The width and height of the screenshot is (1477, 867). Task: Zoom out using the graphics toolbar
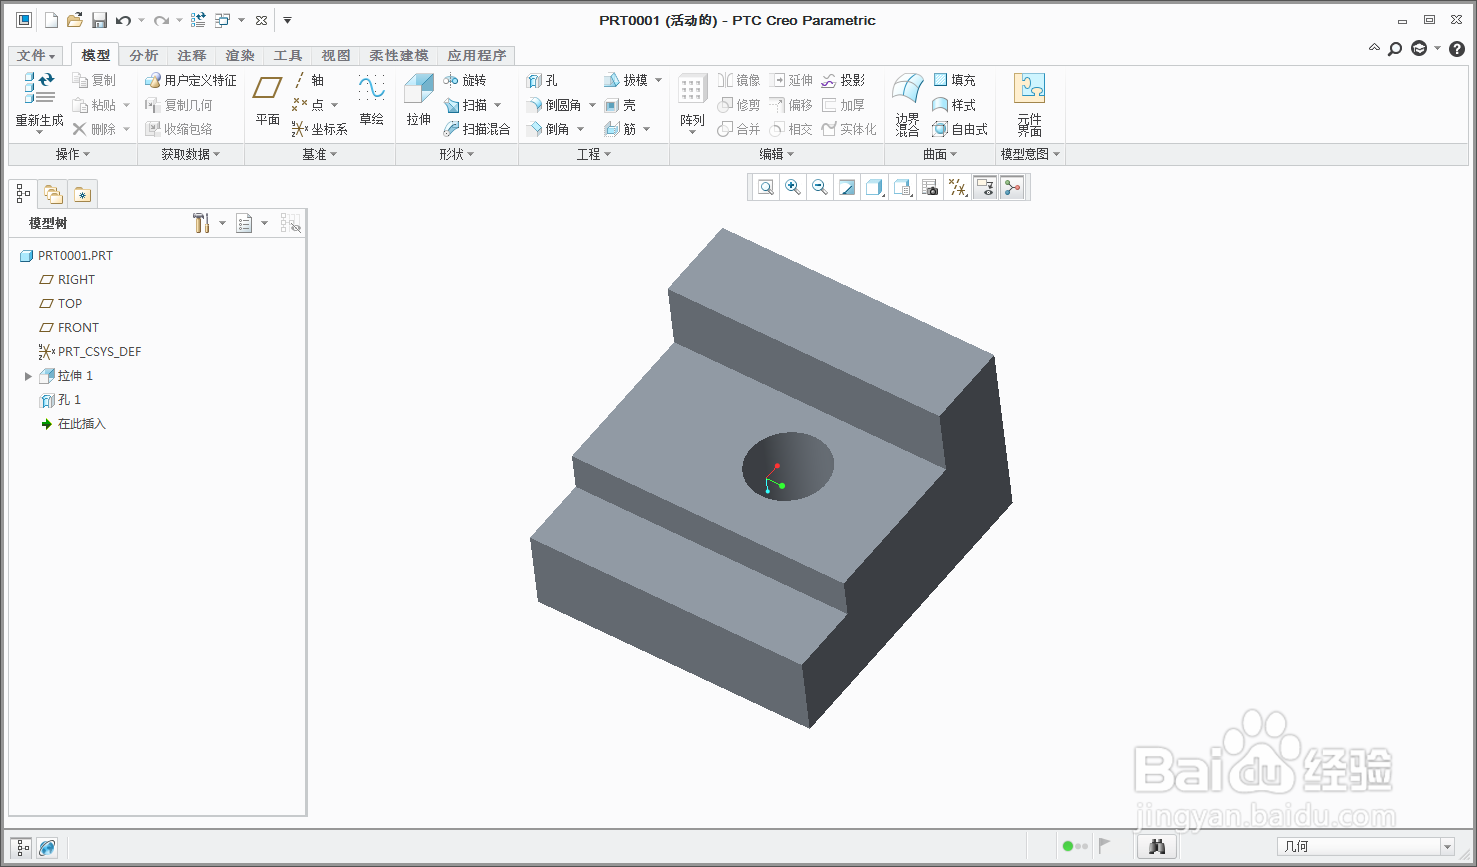pos(820,187)
